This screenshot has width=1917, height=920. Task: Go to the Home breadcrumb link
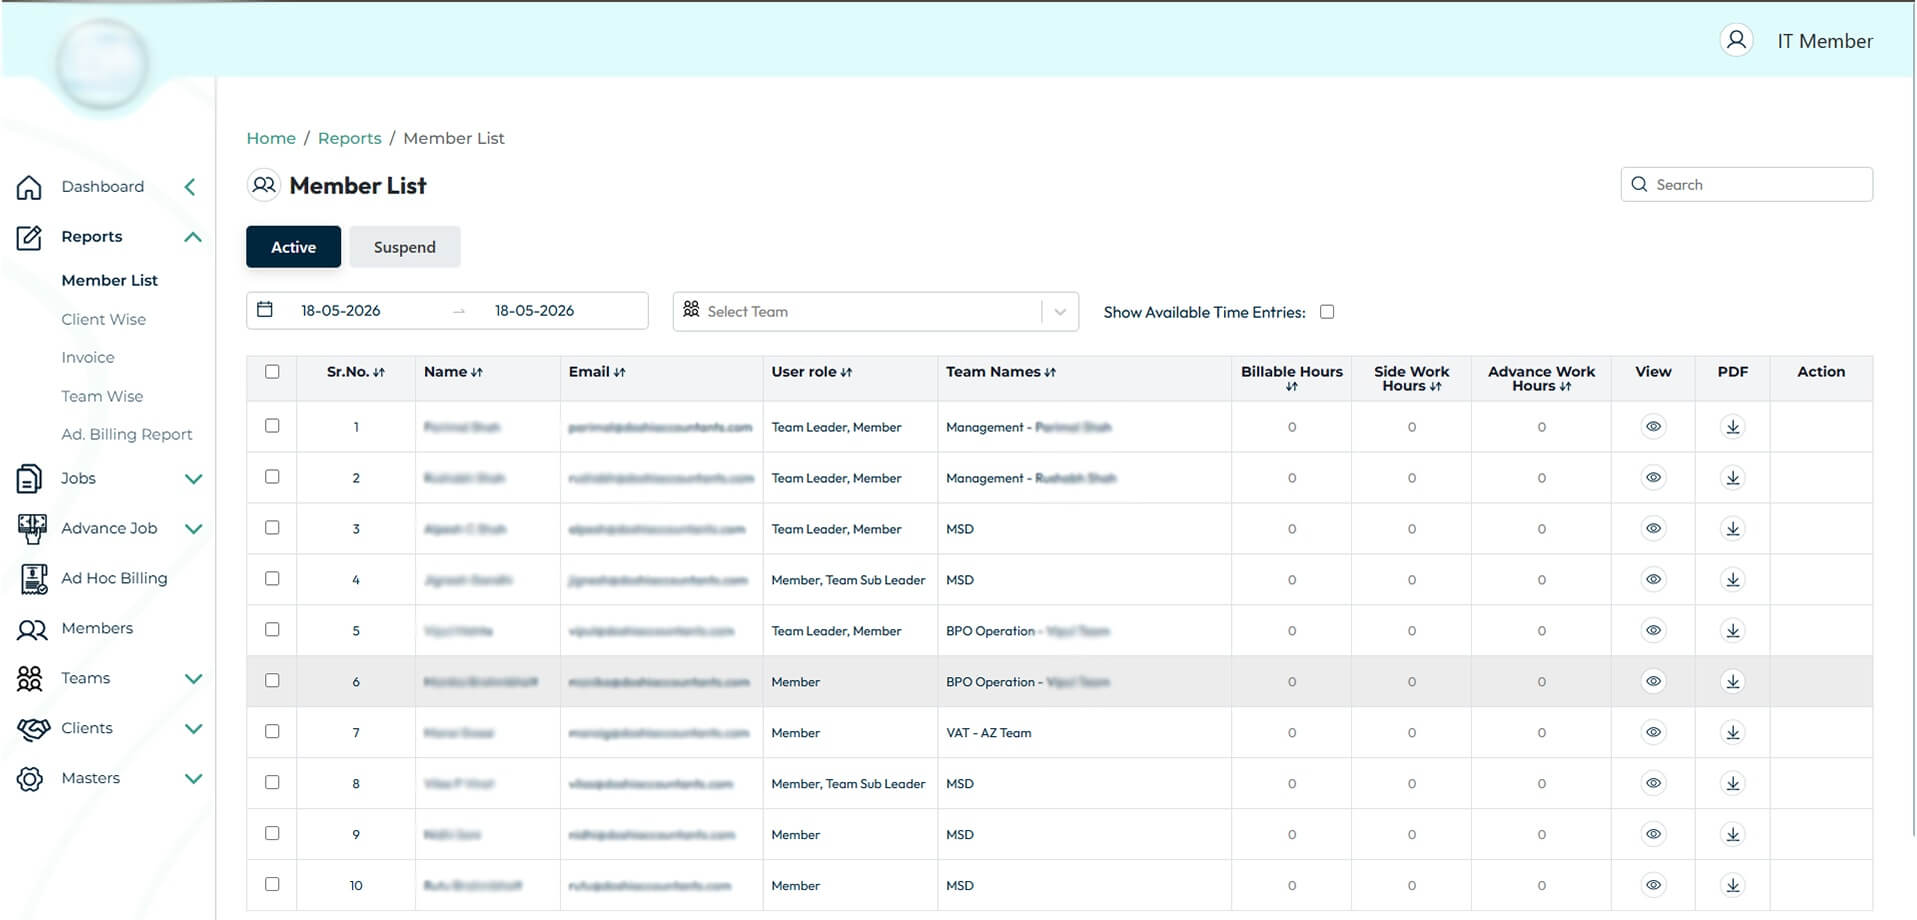(x=271, y=138)
